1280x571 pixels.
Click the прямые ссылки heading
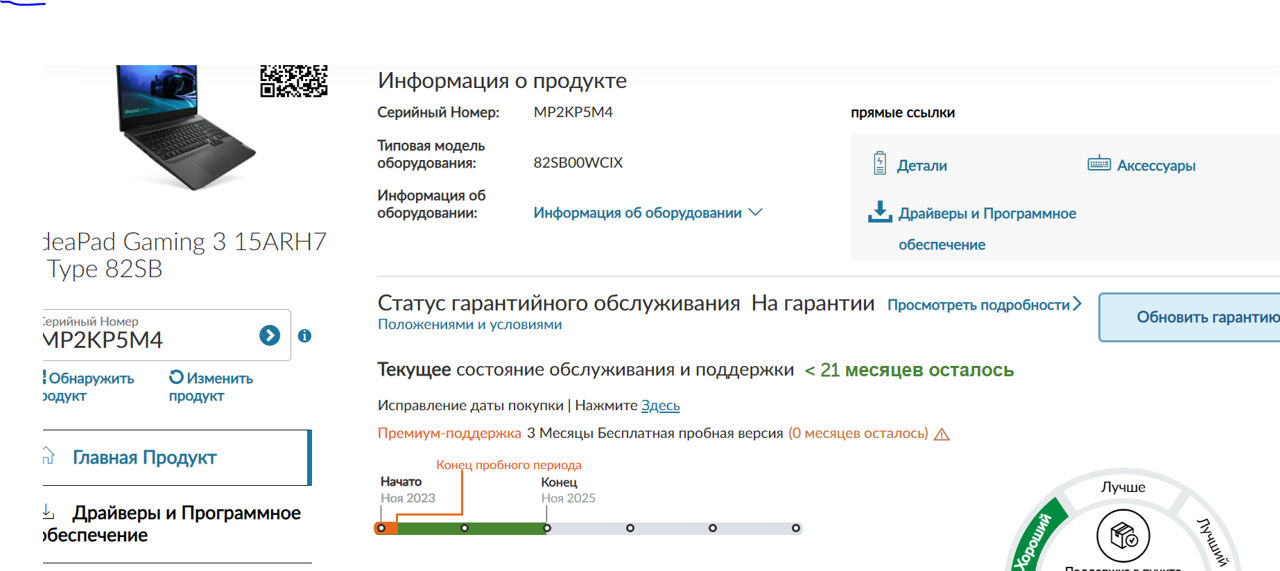pos(903,113)
